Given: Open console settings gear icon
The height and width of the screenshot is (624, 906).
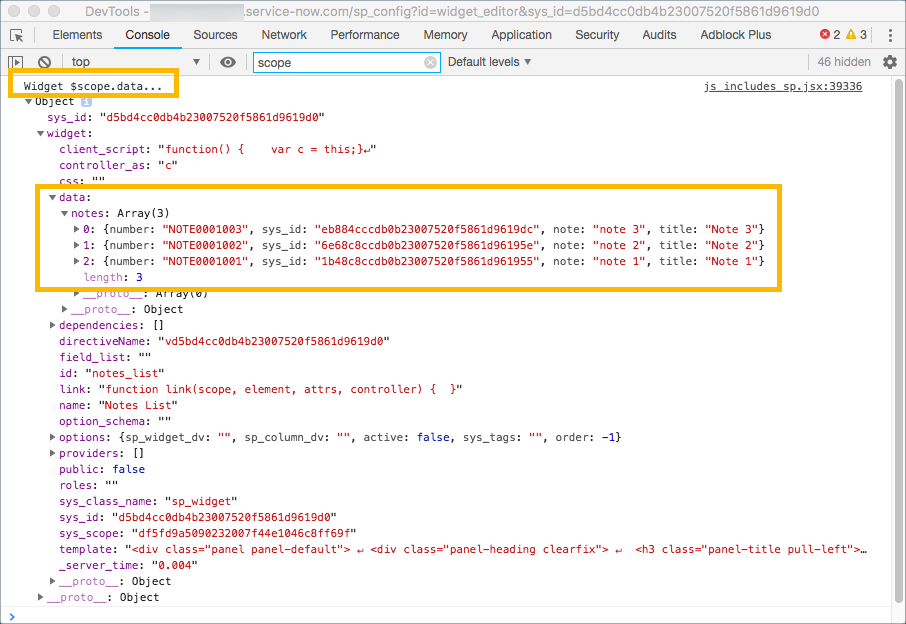Looking at the screenshot, I should pyautogui.click(x=890, y=62).
